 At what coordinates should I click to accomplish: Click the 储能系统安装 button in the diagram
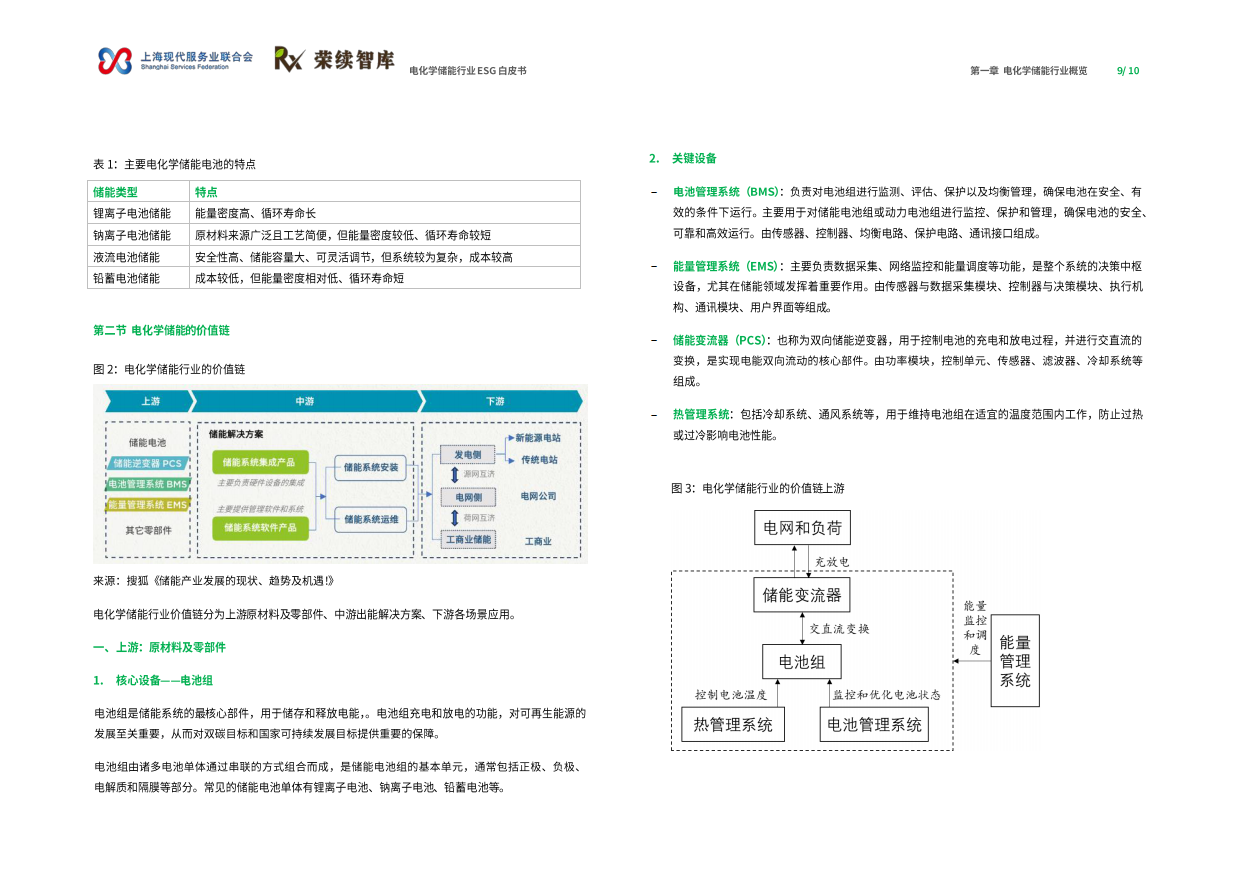point(371,467)
